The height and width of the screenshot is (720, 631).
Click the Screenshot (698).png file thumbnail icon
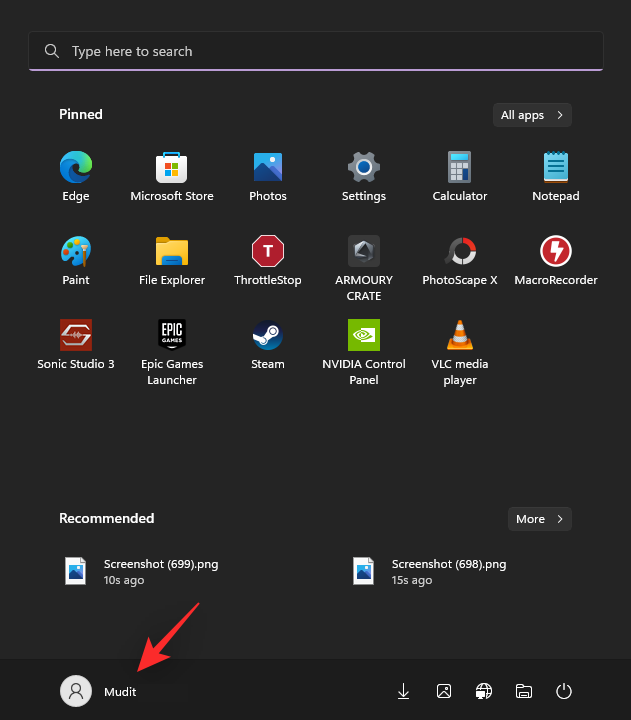[364, 571]
